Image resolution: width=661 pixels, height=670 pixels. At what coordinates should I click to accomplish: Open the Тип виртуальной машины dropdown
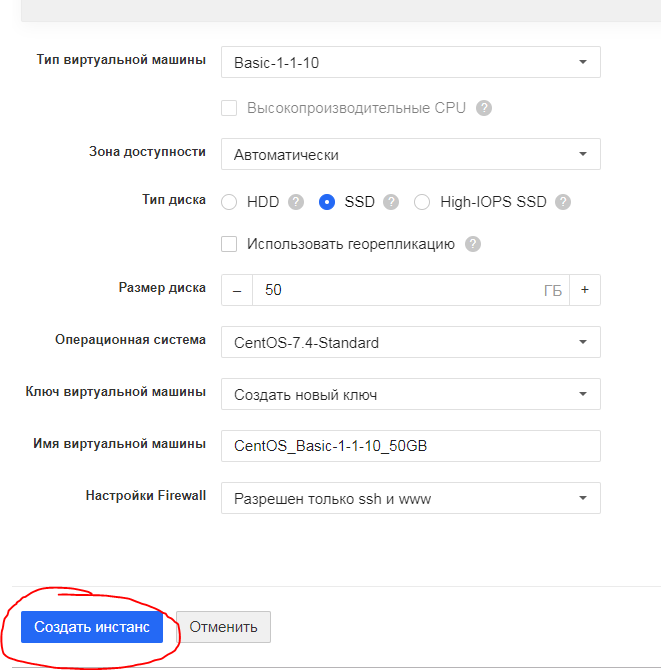coord(410,62)
